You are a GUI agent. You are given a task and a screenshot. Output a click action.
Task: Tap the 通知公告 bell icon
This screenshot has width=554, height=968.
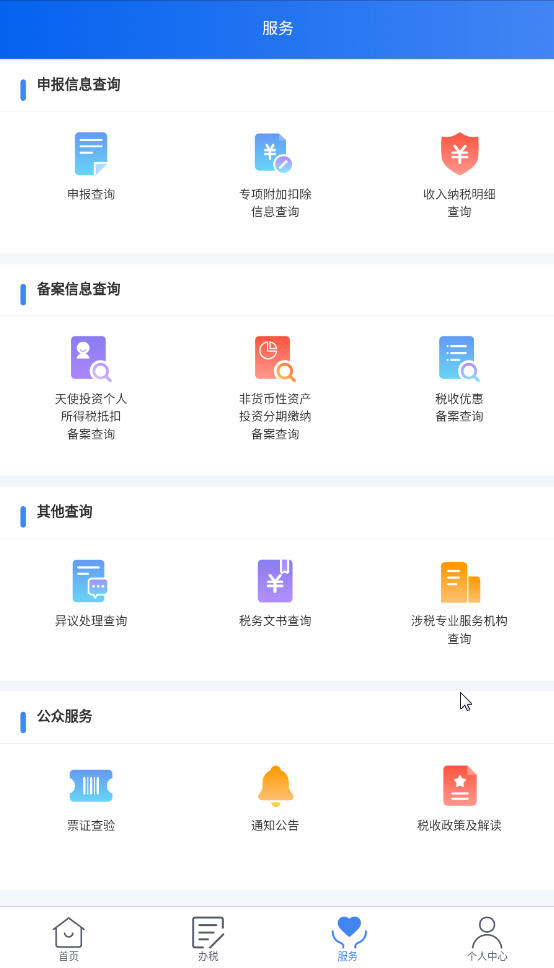(x=275, y=785)
